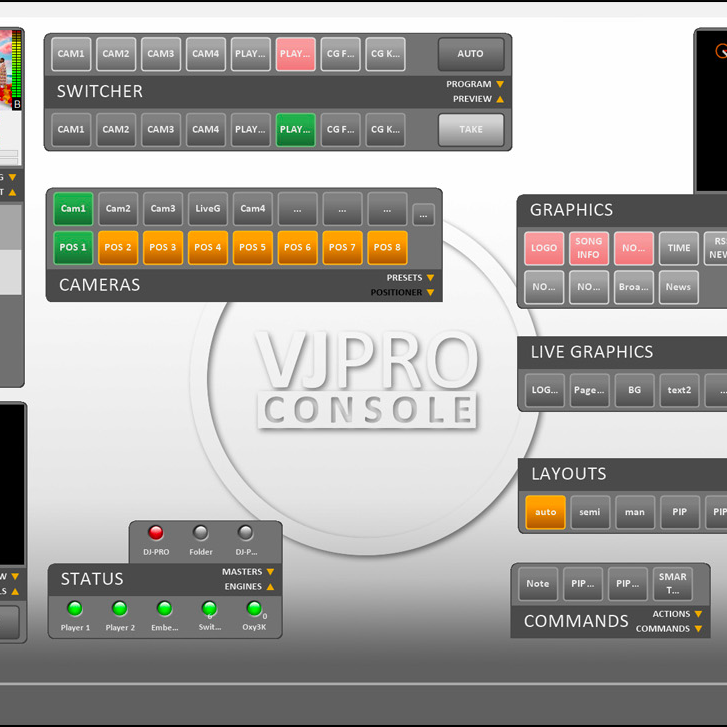Select CAM1 on the preview row
727x727 pixels.
point(71,129)
